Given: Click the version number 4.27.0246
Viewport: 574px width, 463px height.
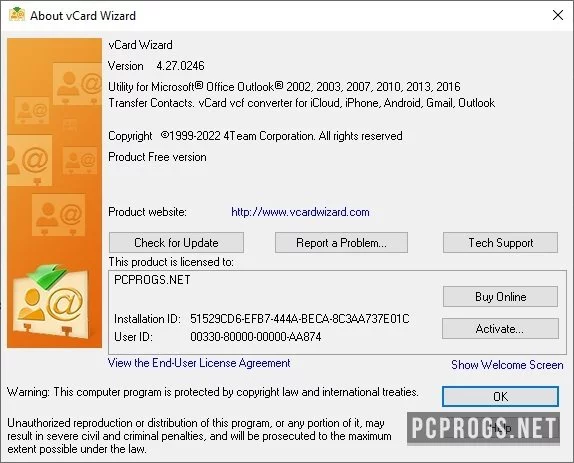Looking at the screenshot, I should 180,66.
